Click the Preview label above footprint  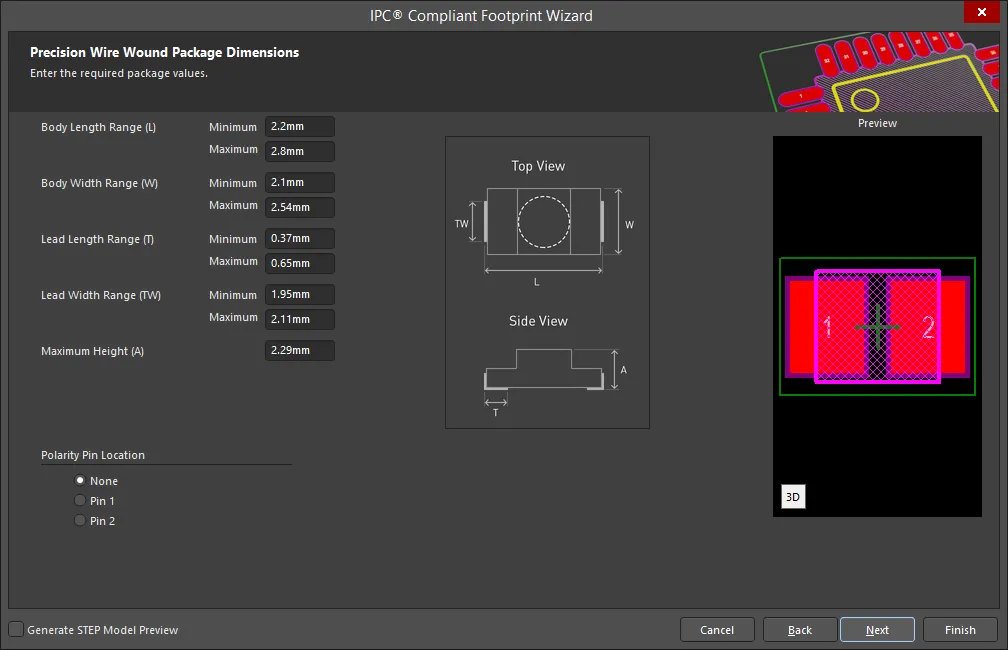click(877, 123)
